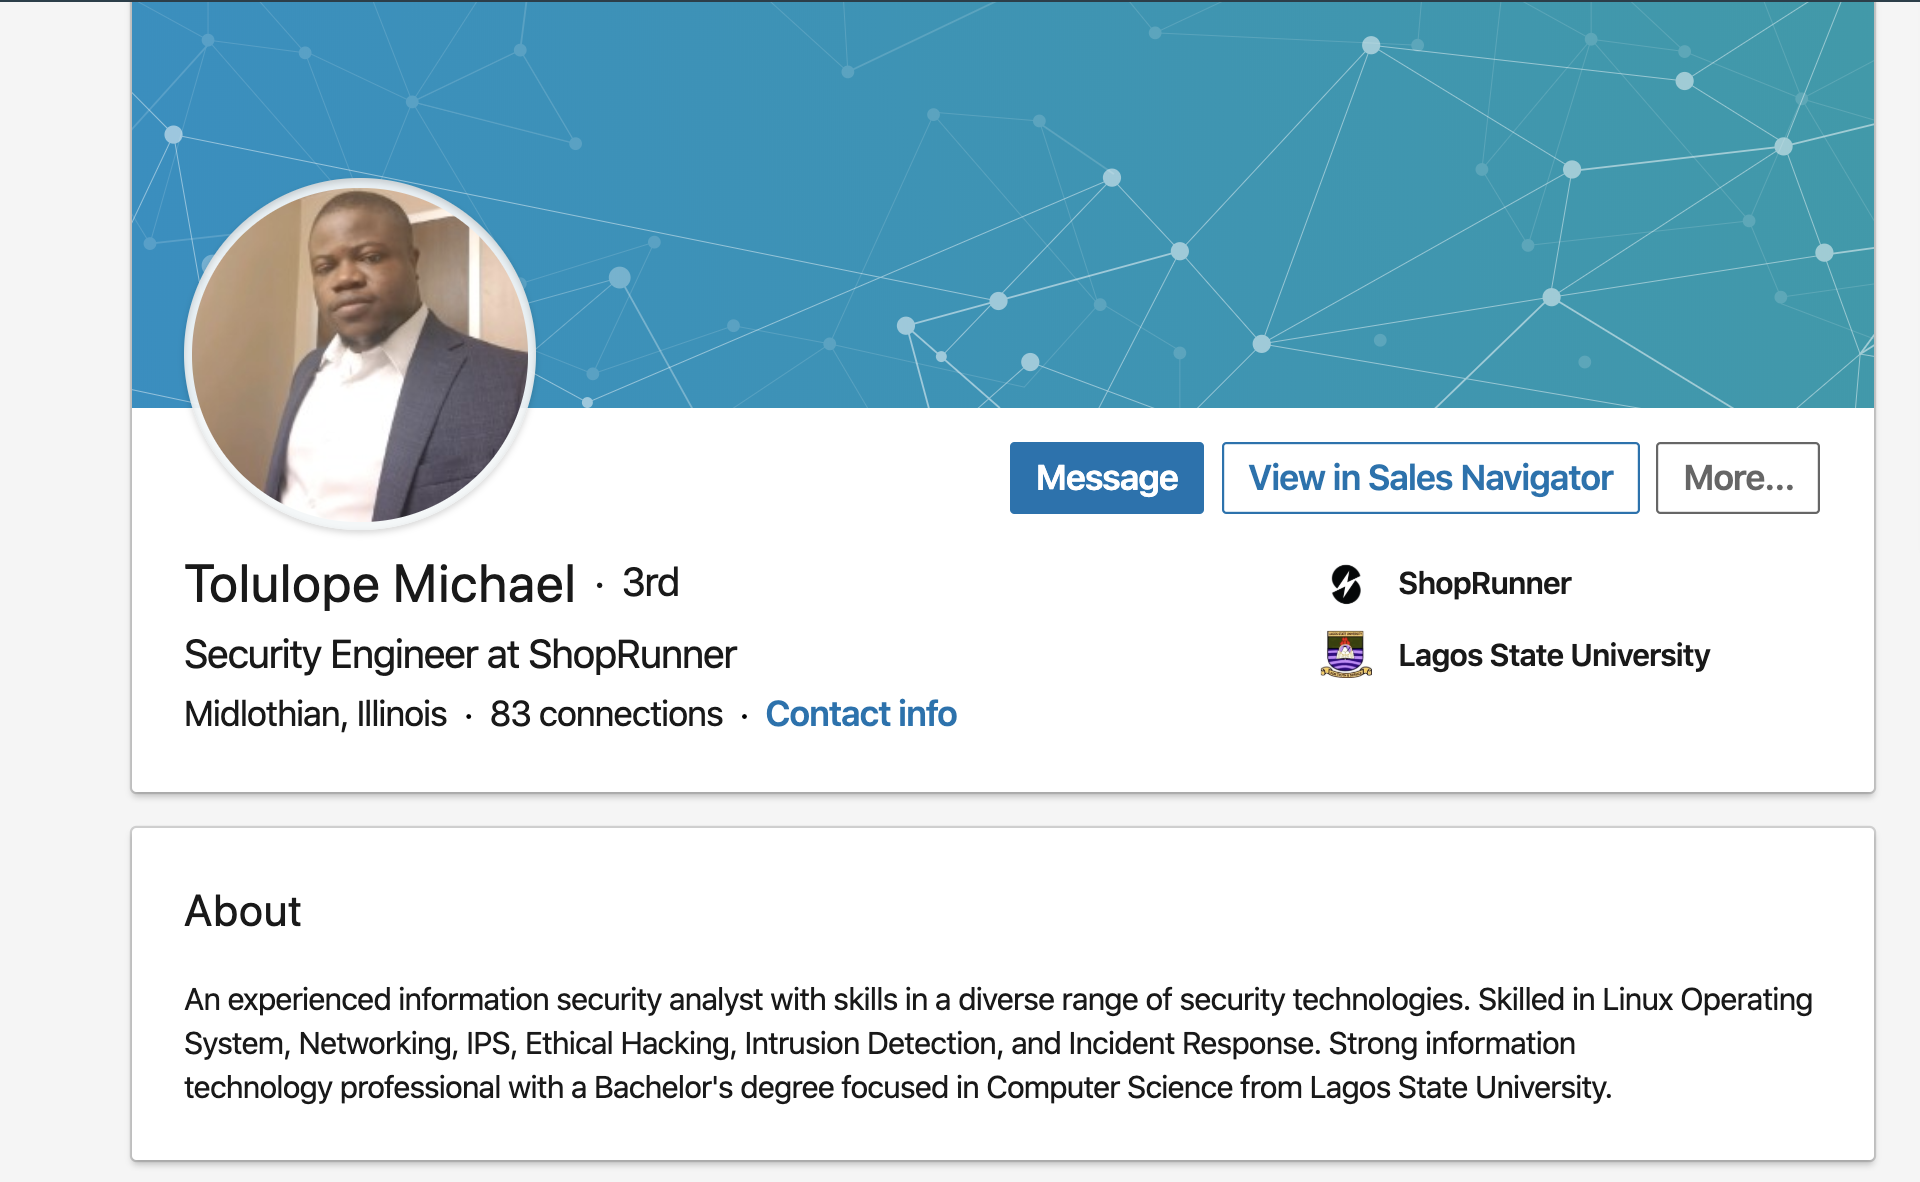Viewport: 1920px width, 1182px height.
Task: Open the Contact info link
Action: [x=861, y=714]
